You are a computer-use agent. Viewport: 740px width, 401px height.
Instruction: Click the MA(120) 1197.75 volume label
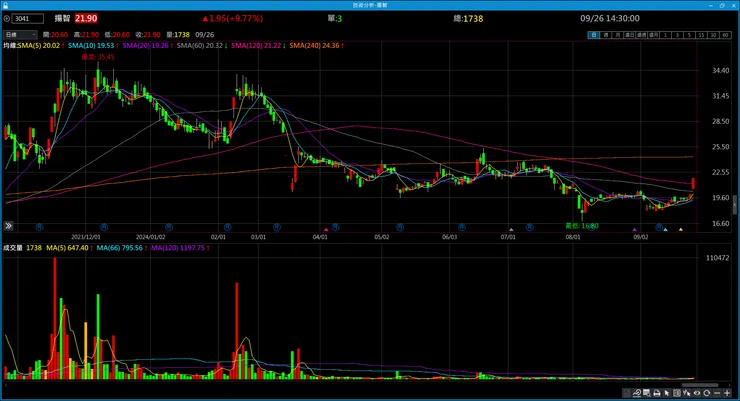coord(178,248)
